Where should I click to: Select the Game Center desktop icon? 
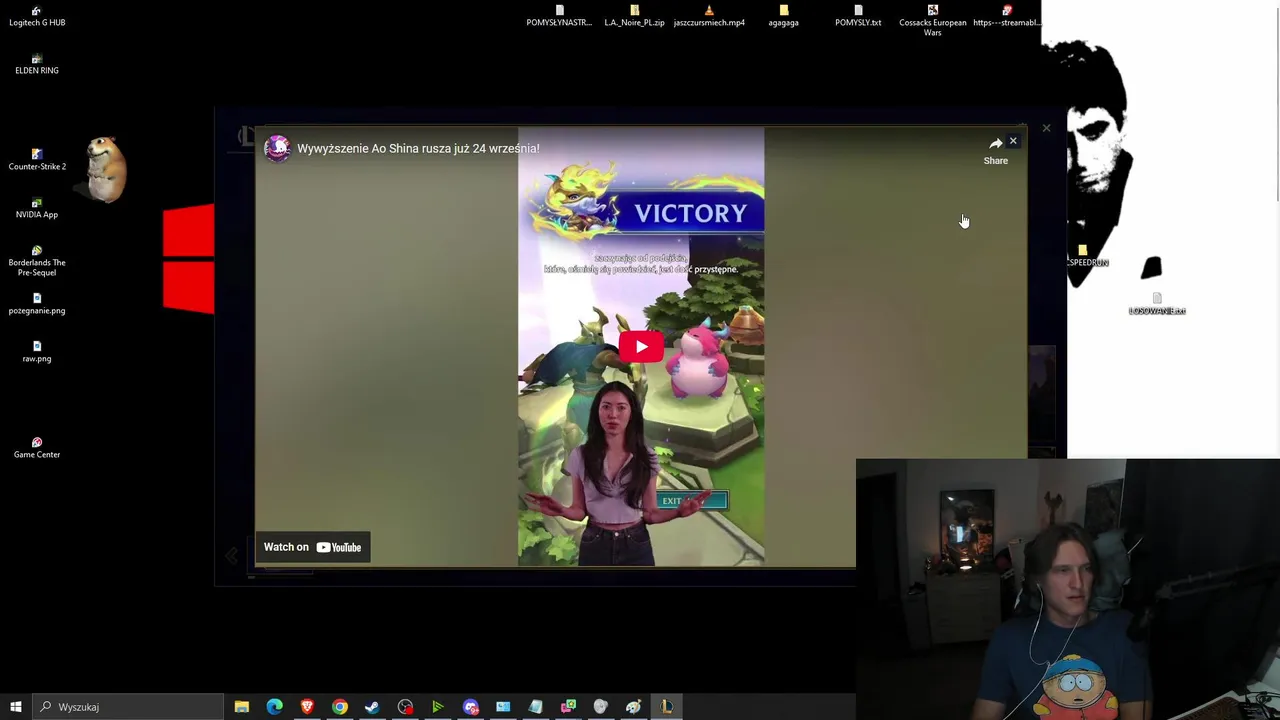click(37, 448)
